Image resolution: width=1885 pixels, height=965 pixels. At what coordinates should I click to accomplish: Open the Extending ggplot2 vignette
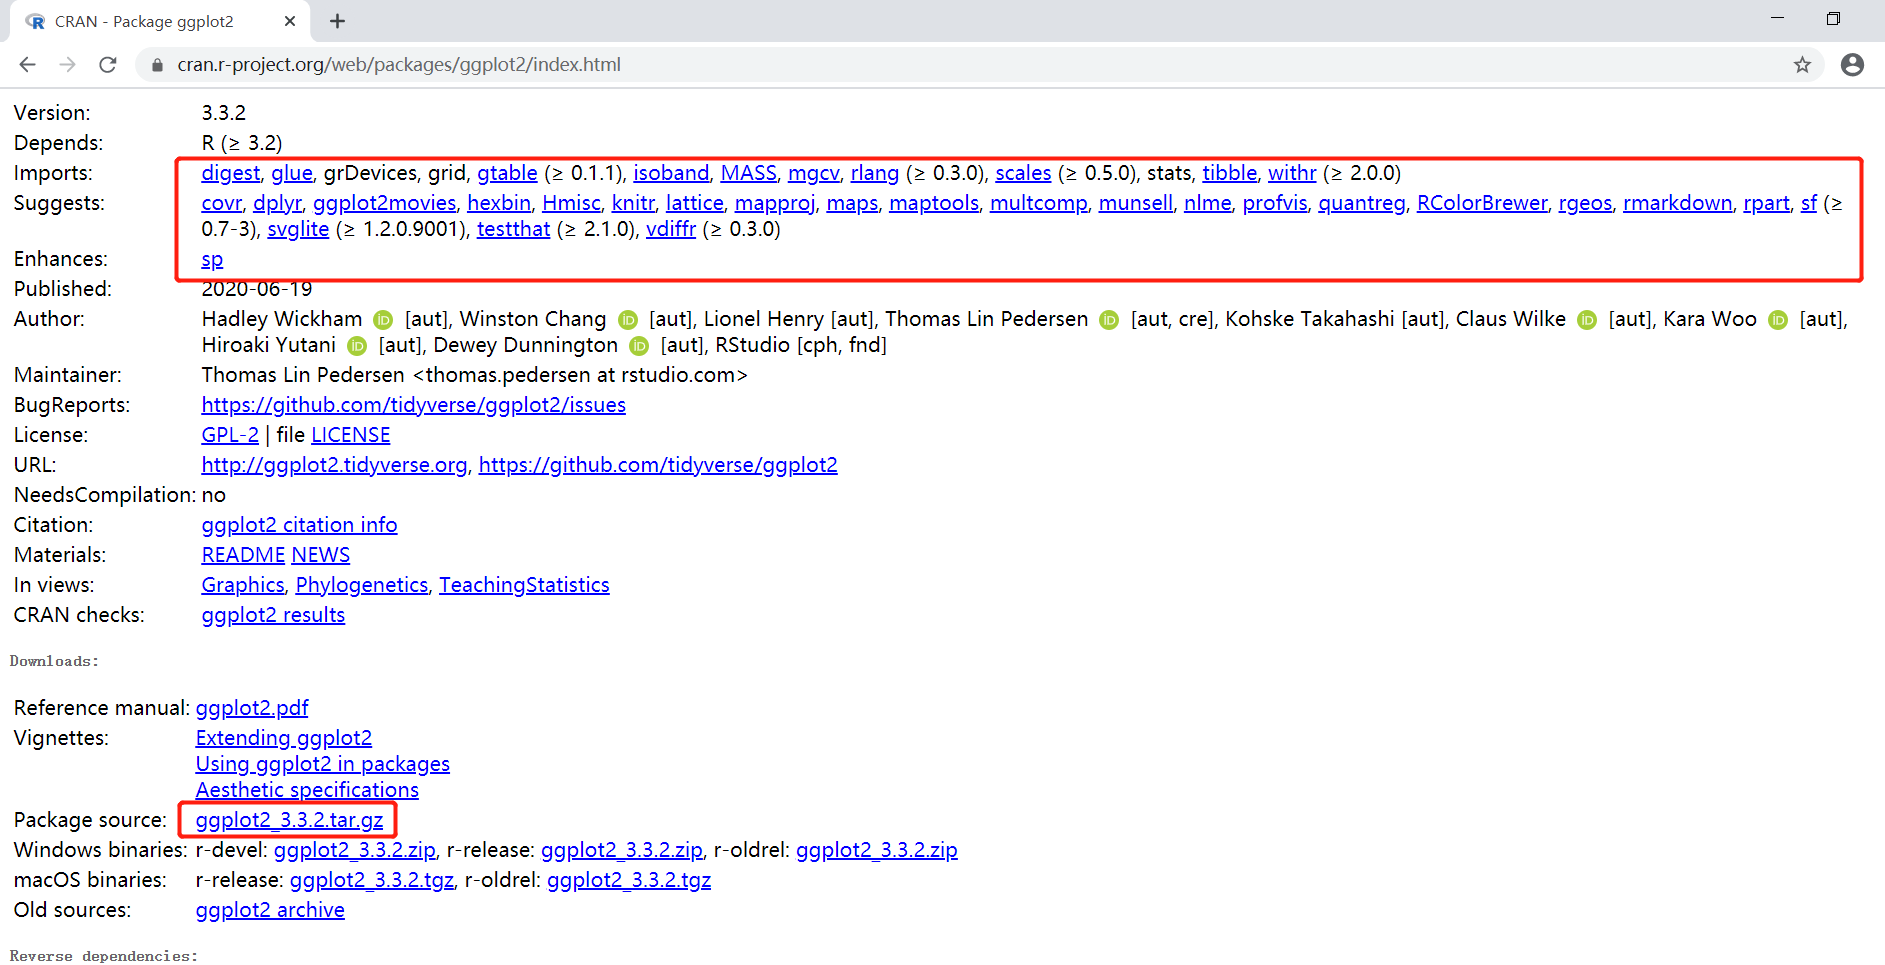coord(284,738)
